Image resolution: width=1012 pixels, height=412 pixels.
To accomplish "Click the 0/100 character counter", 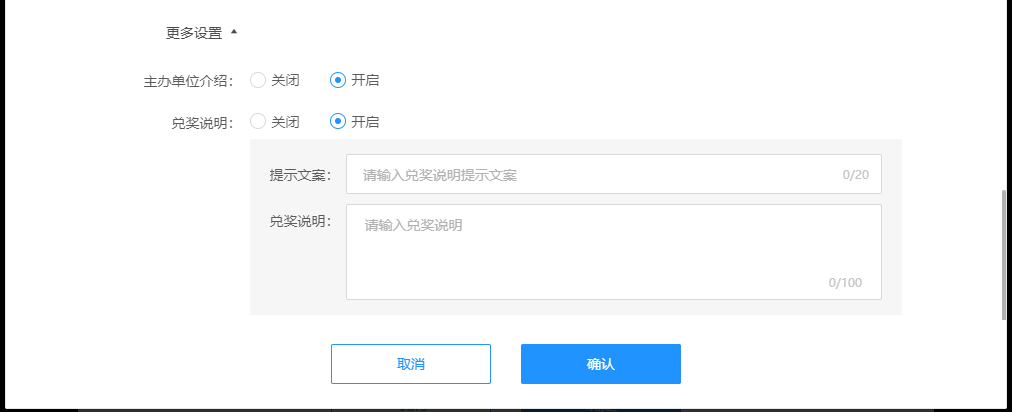I will pos(845,283).
